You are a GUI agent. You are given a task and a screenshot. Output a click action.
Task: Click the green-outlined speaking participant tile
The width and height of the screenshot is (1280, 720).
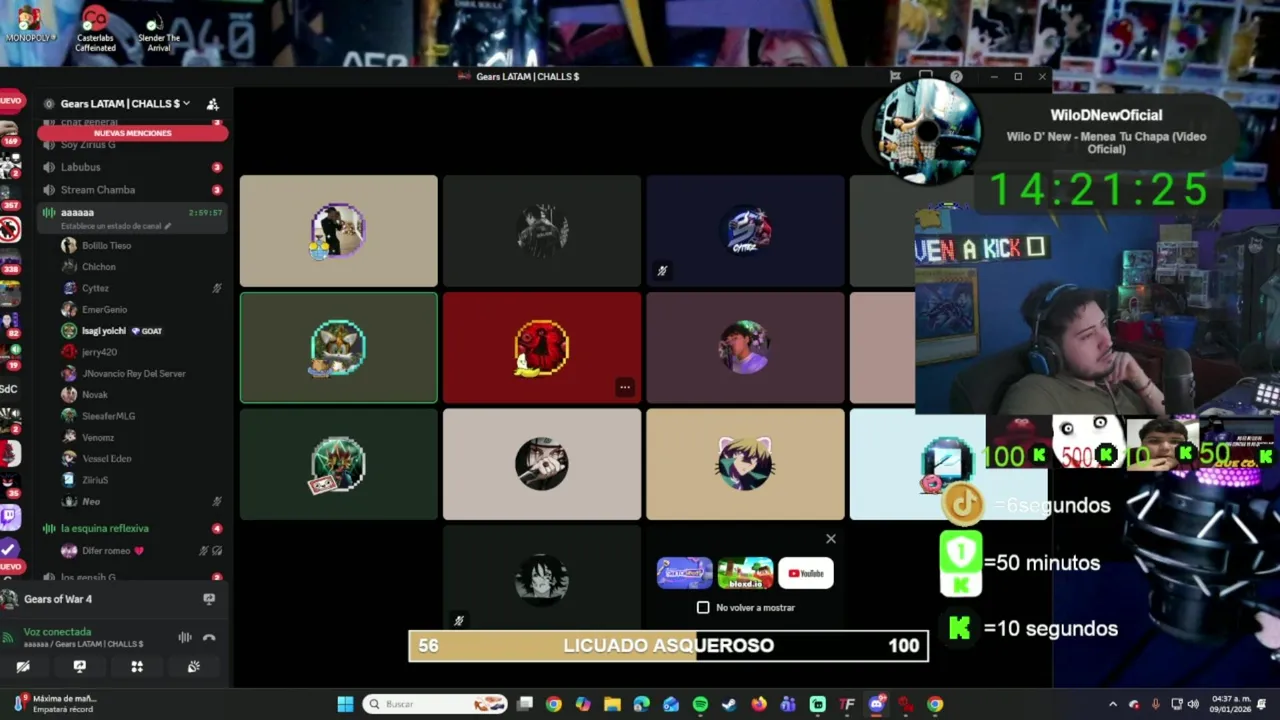coord(339,348)
